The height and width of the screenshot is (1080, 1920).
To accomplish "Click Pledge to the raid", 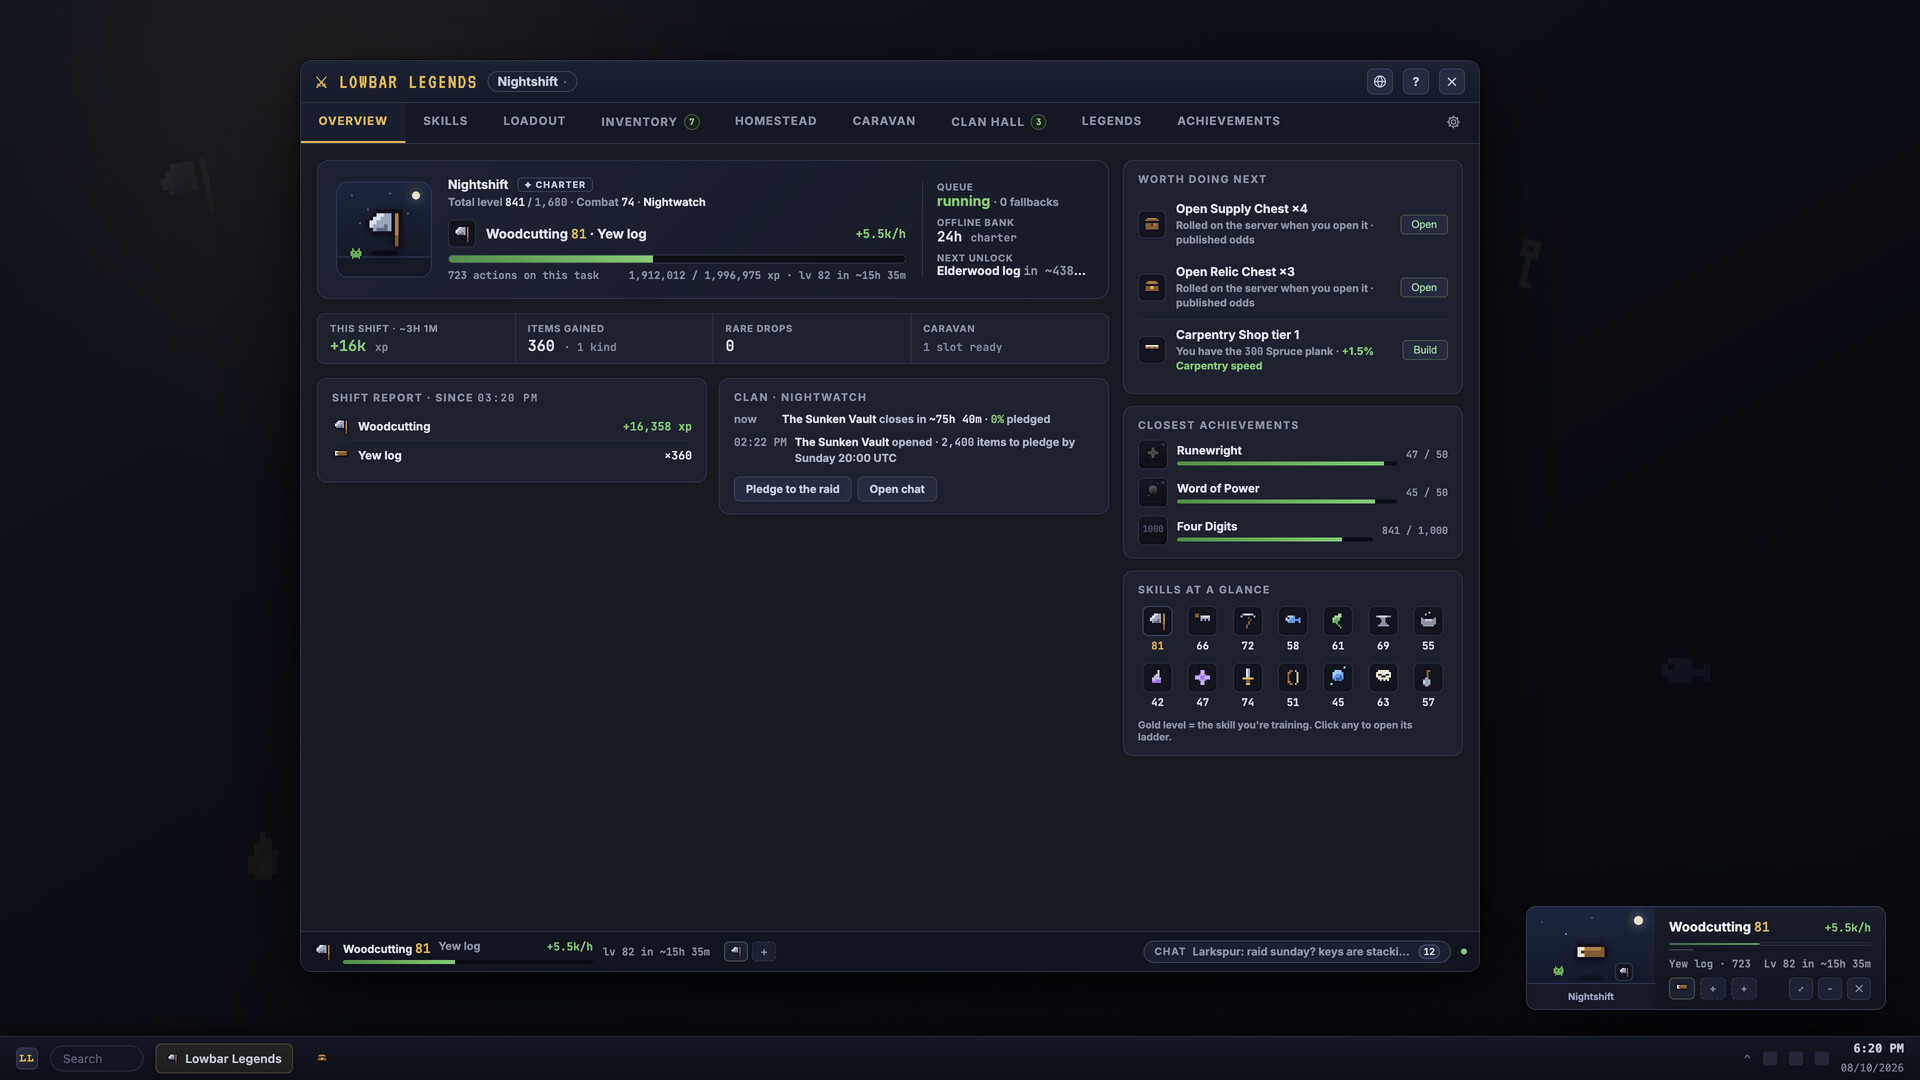I will 792,489.
